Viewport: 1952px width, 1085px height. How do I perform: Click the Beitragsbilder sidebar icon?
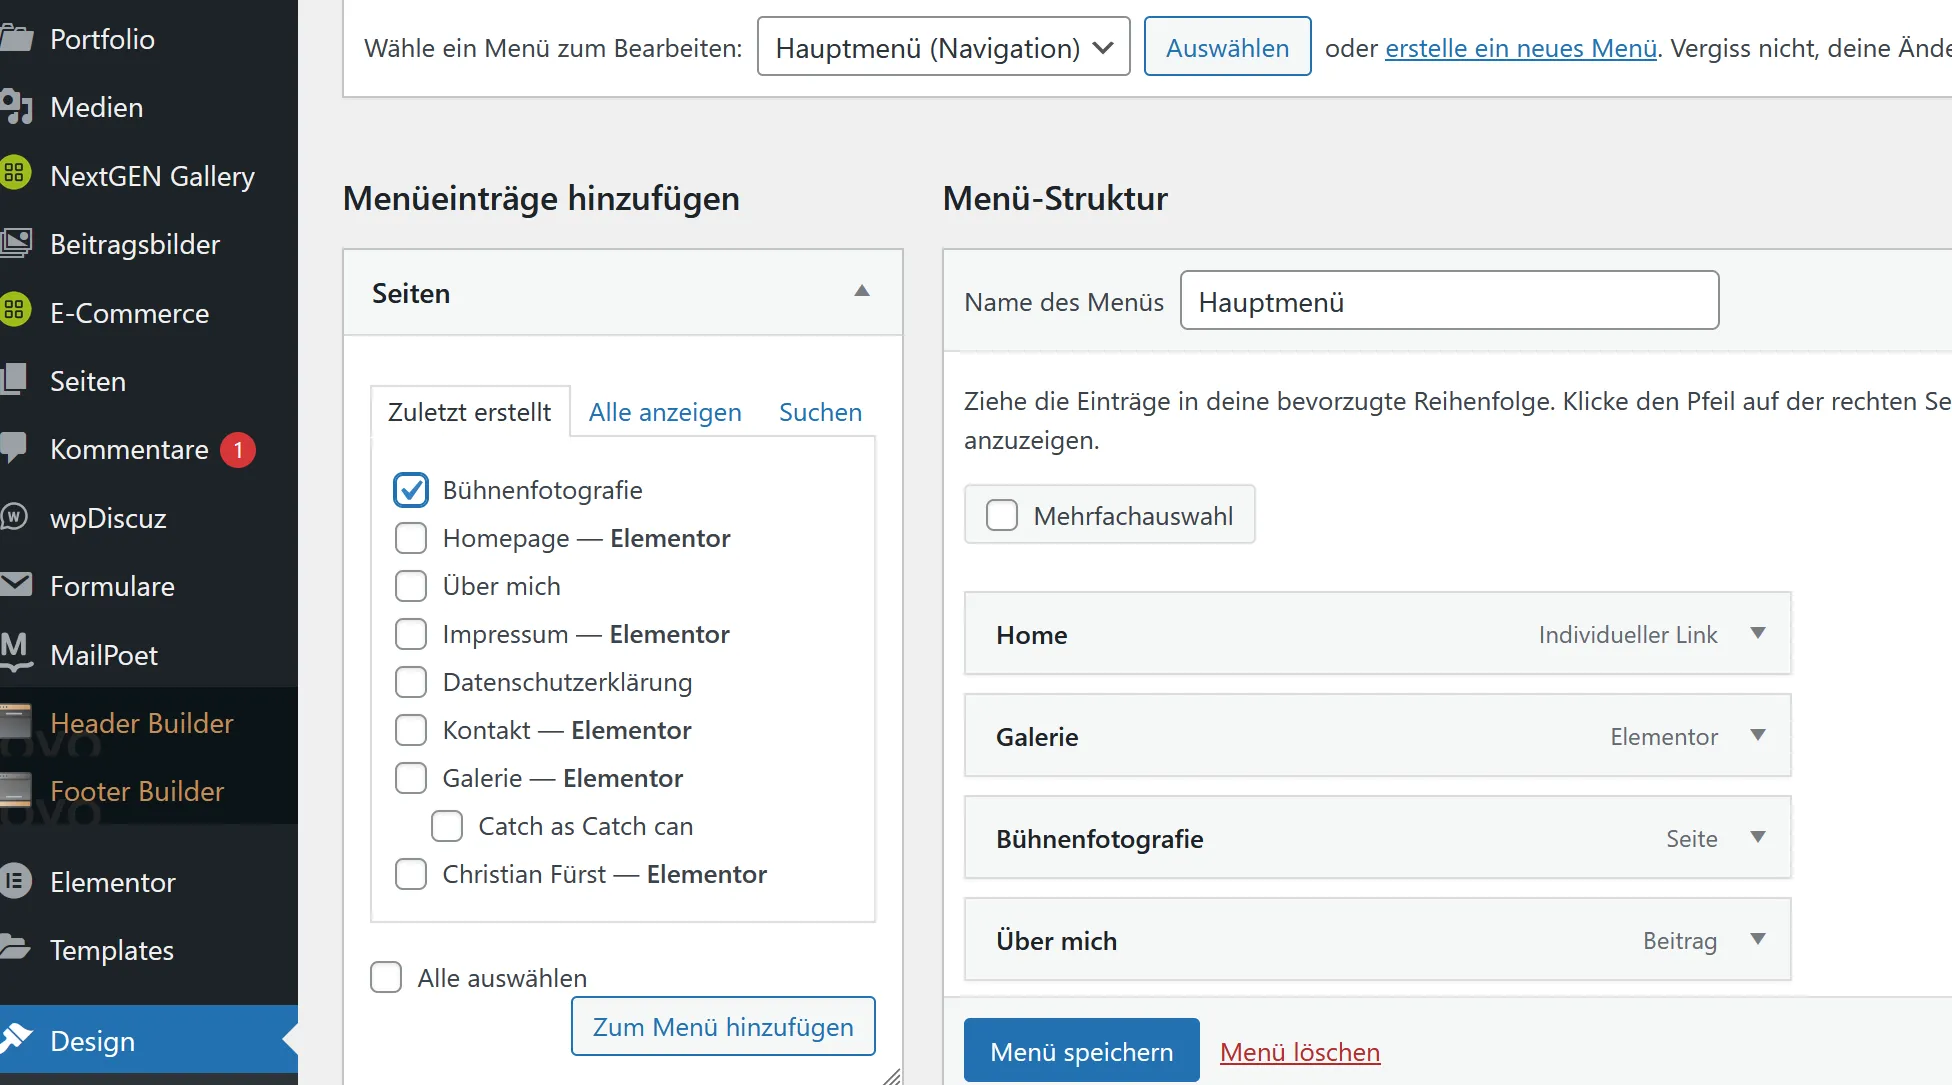tap(16, 243)
